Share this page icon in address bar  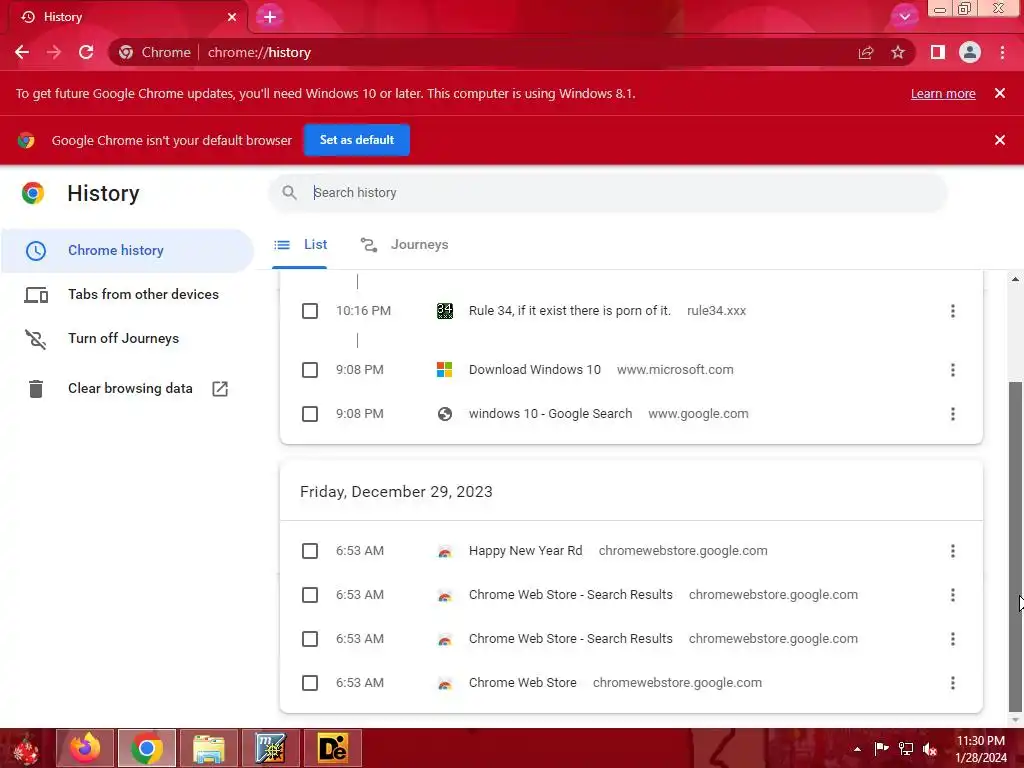(x=866, y=52)
